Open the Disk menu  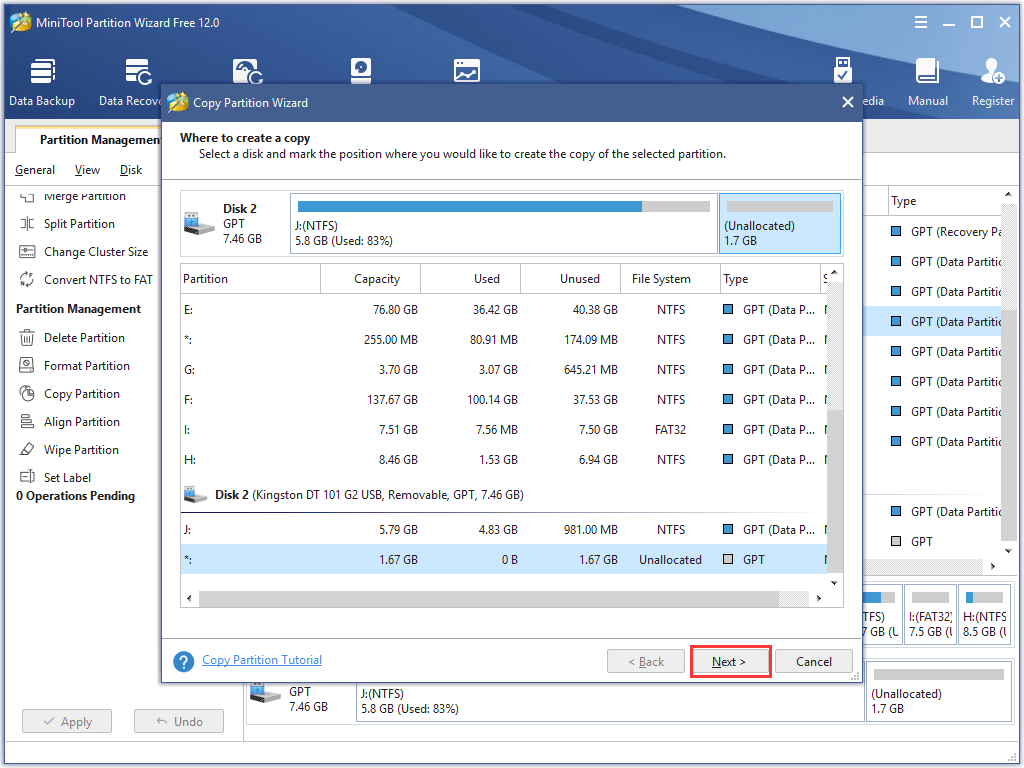(130, 170)
